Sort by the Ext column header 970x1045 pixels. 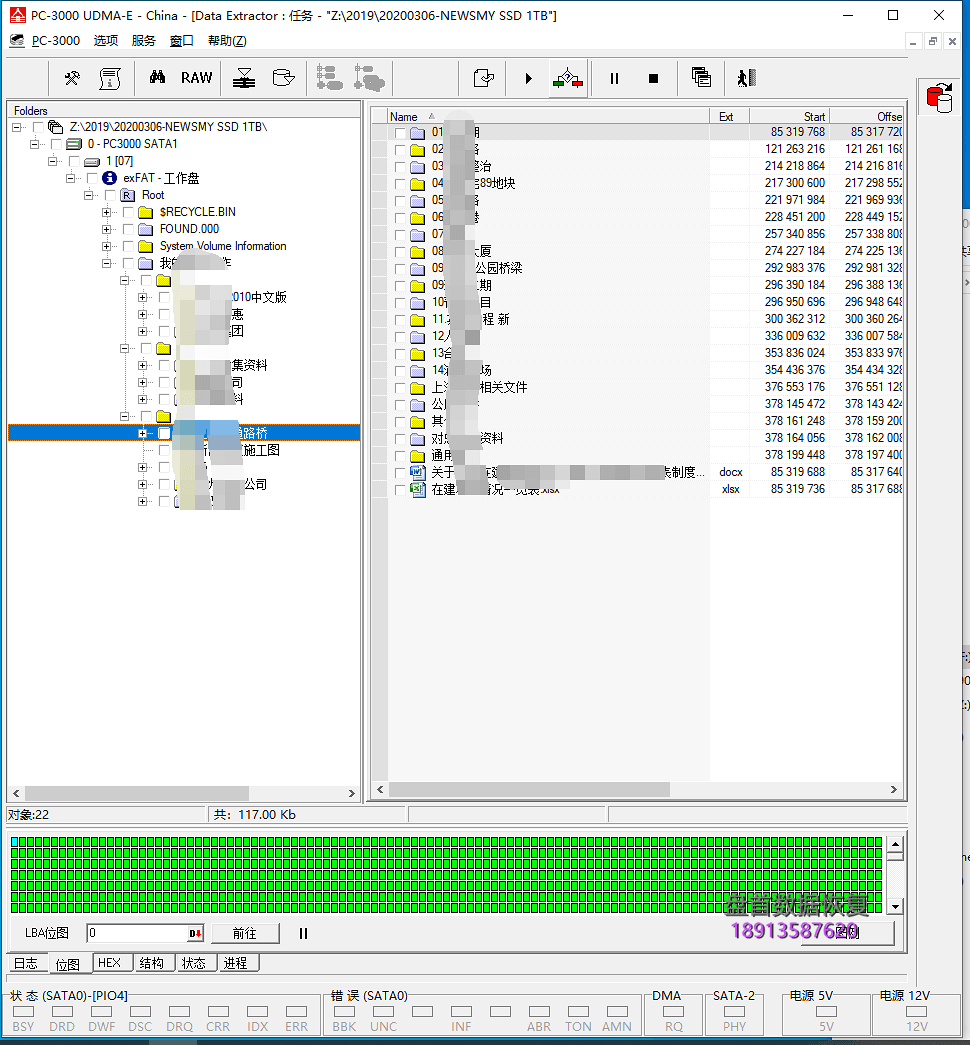pyautogui.click(x=729, y=117)
